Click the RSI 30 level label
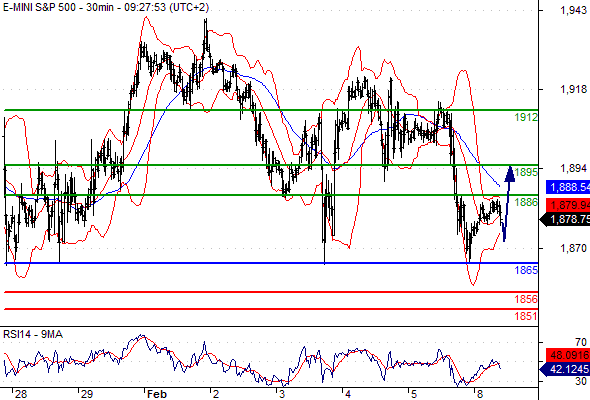 click(x=581, y=381)
